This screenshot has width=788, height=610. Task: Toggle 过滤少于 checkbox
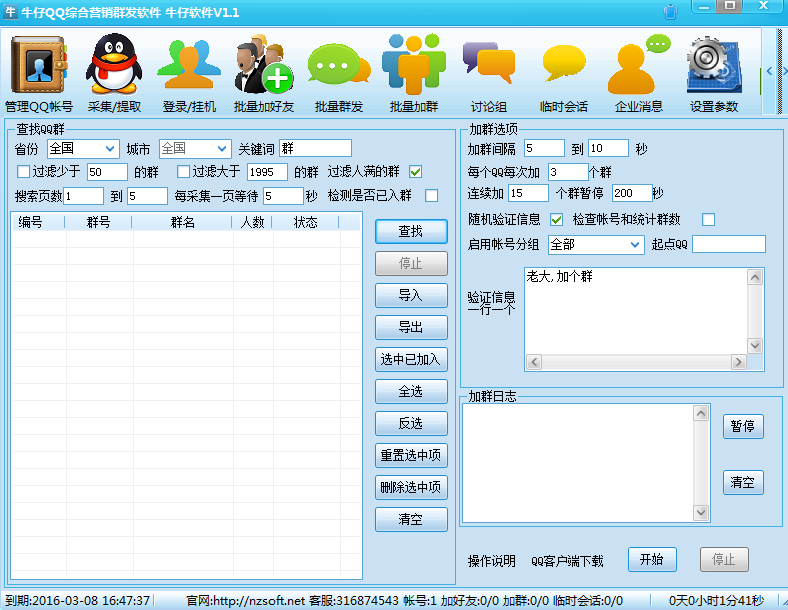23,172
